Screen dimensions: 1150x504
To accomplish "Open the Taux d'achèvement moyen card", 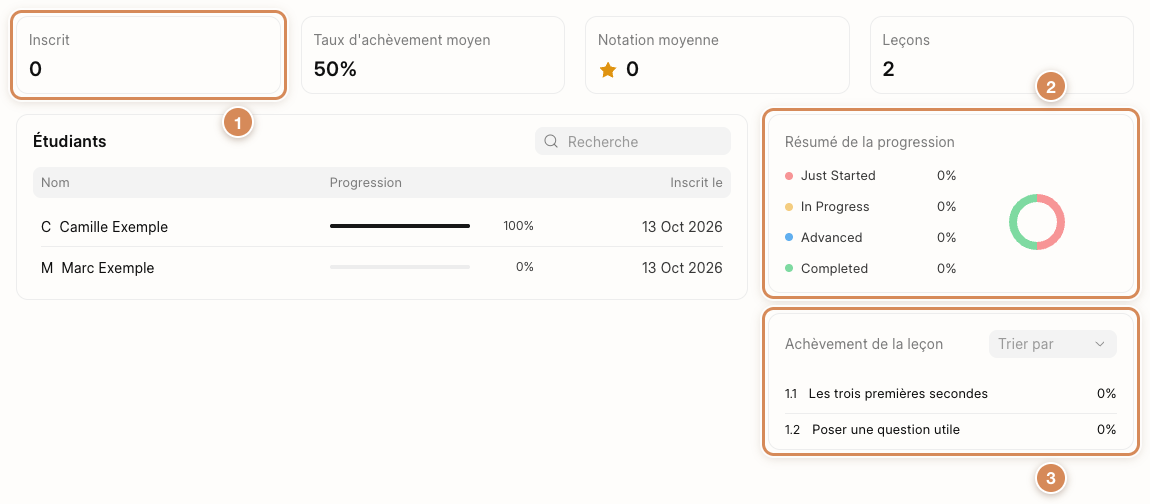I will 433,55.
